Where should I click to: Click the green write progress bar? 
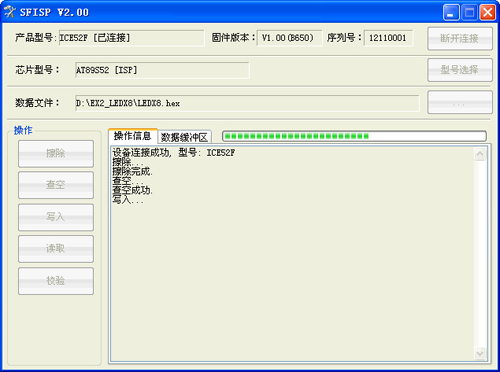(354, 136)
